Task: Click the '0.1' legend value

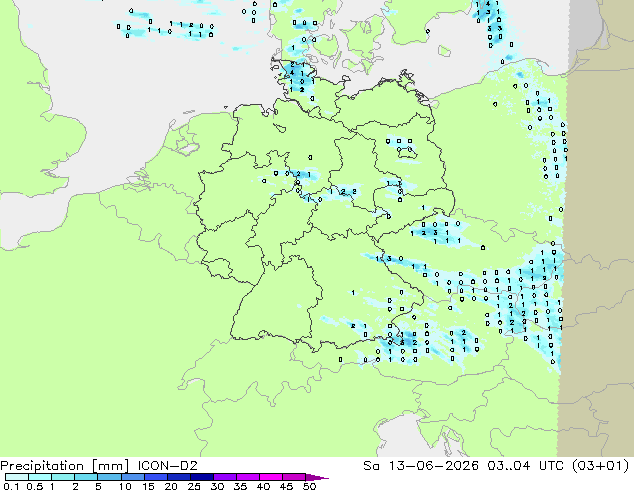Action: pyautogui.click(x=11, y=486)
